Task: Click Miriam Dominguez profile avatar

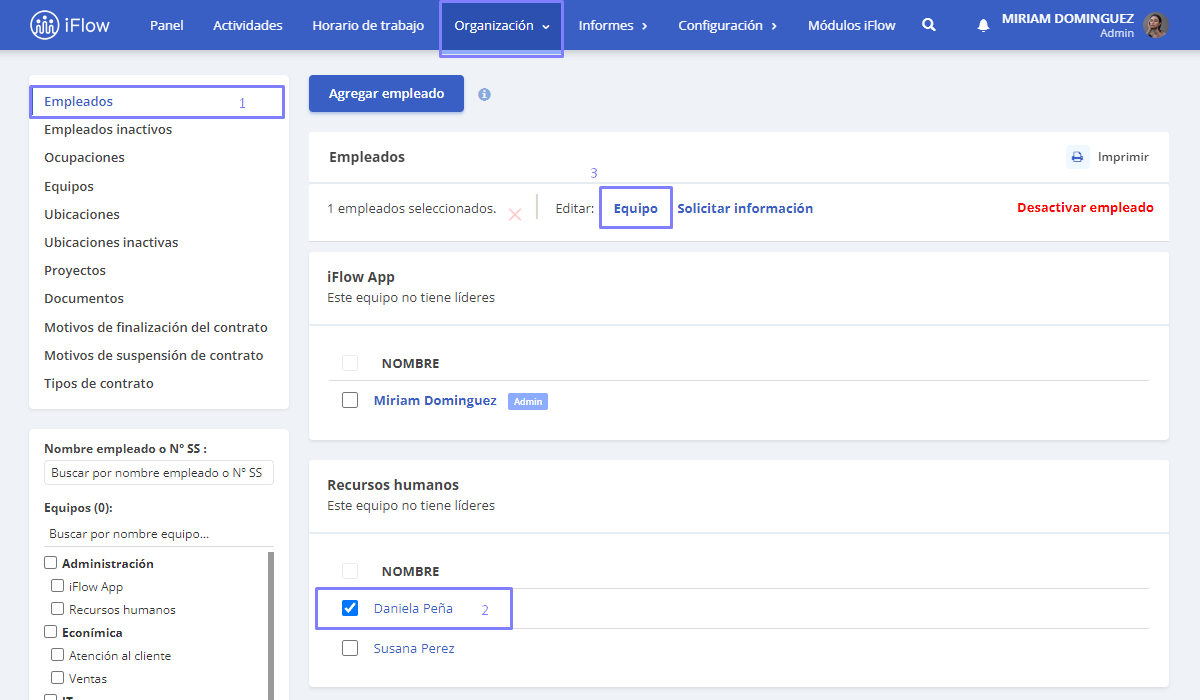Action: tap(1156, 25)
